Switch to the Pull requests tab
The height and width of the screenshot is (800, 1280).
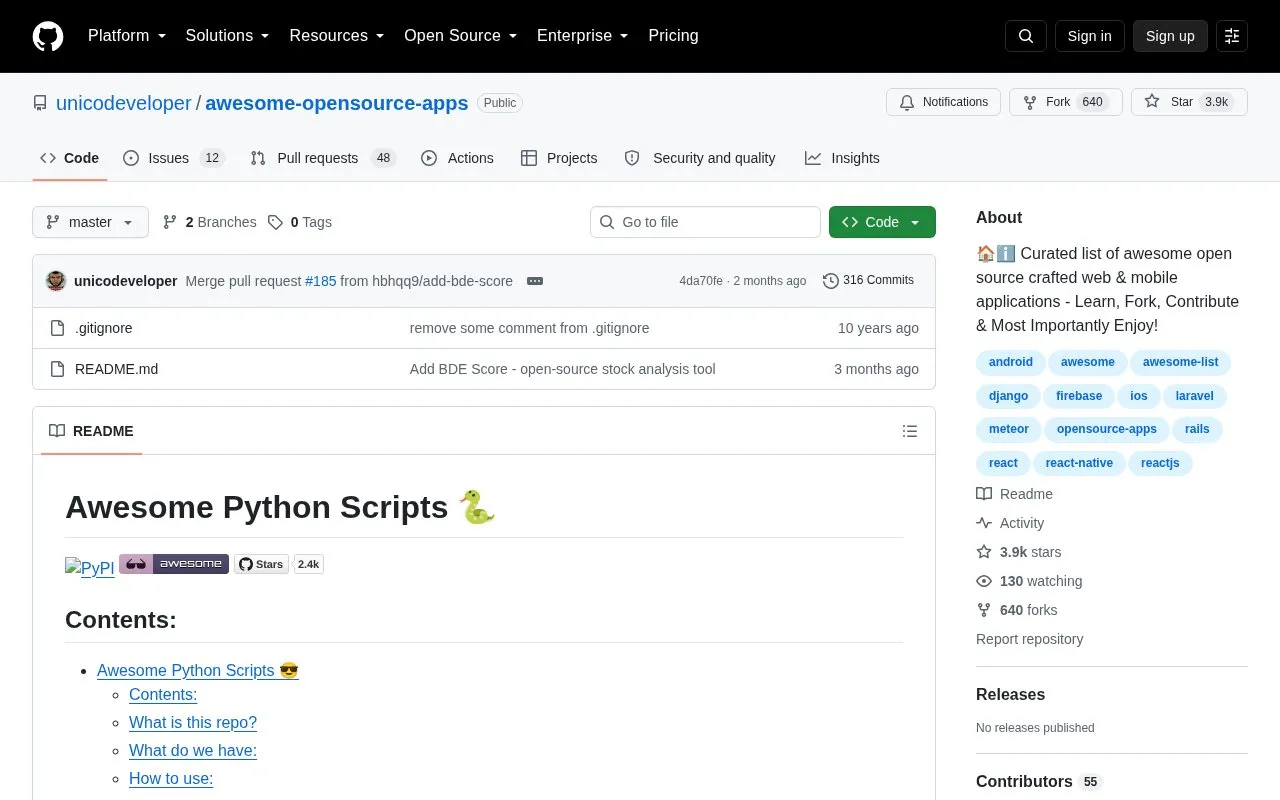click(323, 158)
